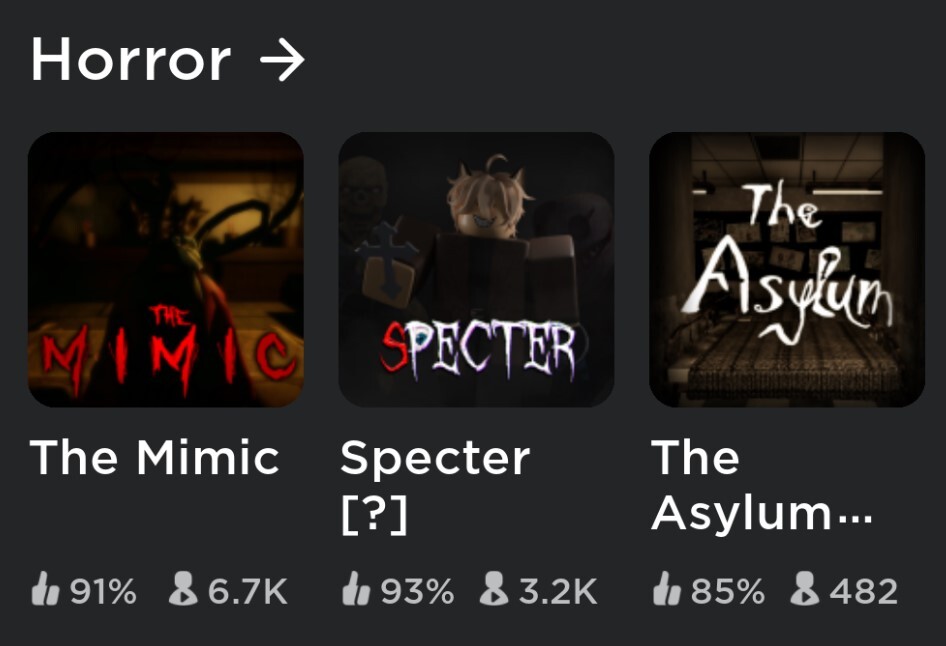Open The Mimic game thumbnail
This screenshot has width=946, height=646.
pyautogui.click(x=166, y=270)
